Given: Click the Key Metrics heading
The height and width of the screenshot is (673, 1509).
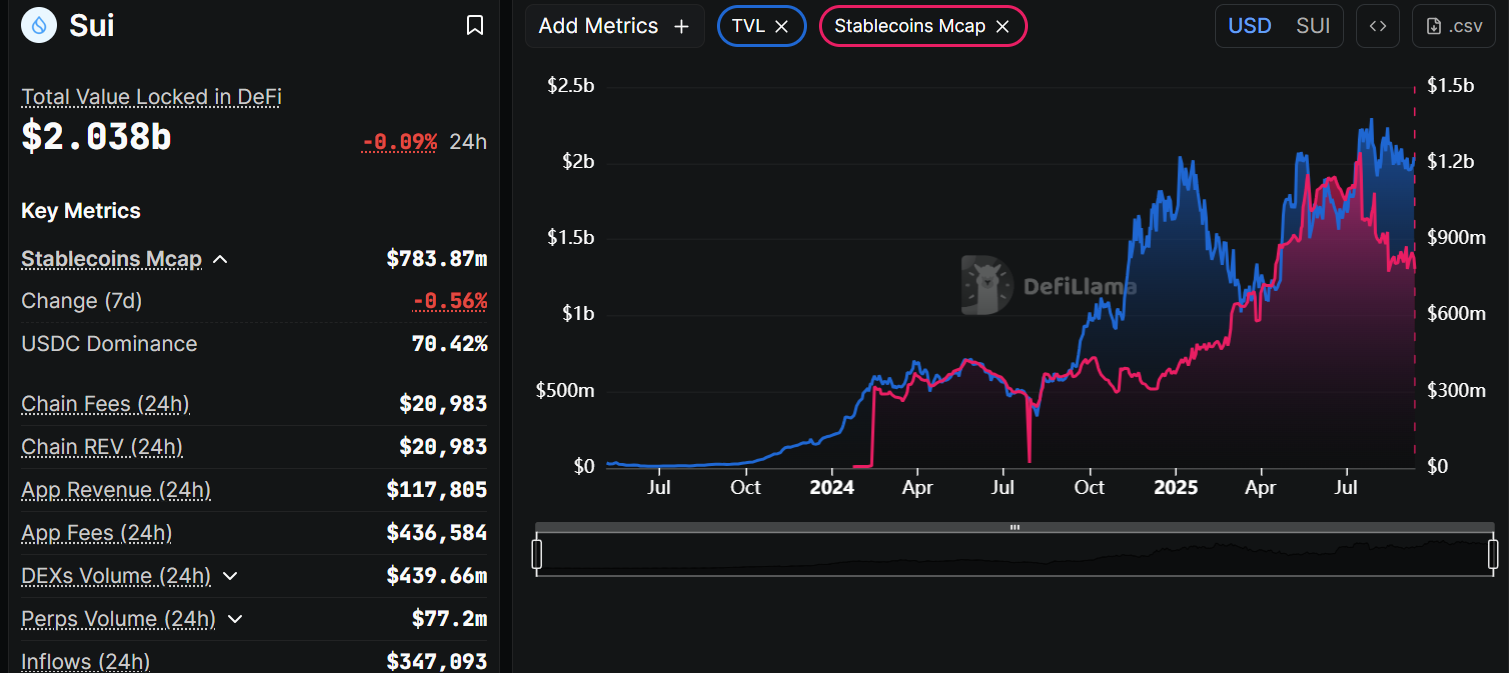Looking at the screenshot, I should point(81,211).
